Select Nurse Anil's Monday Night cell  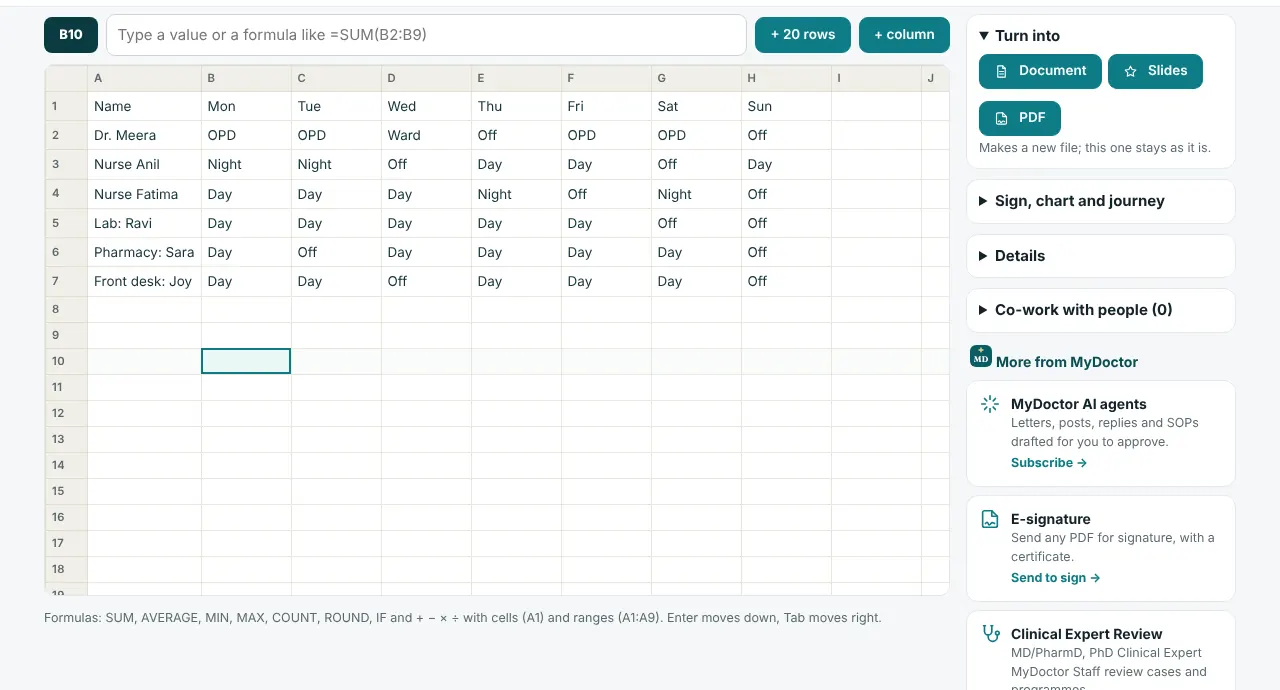click(246, 164)
